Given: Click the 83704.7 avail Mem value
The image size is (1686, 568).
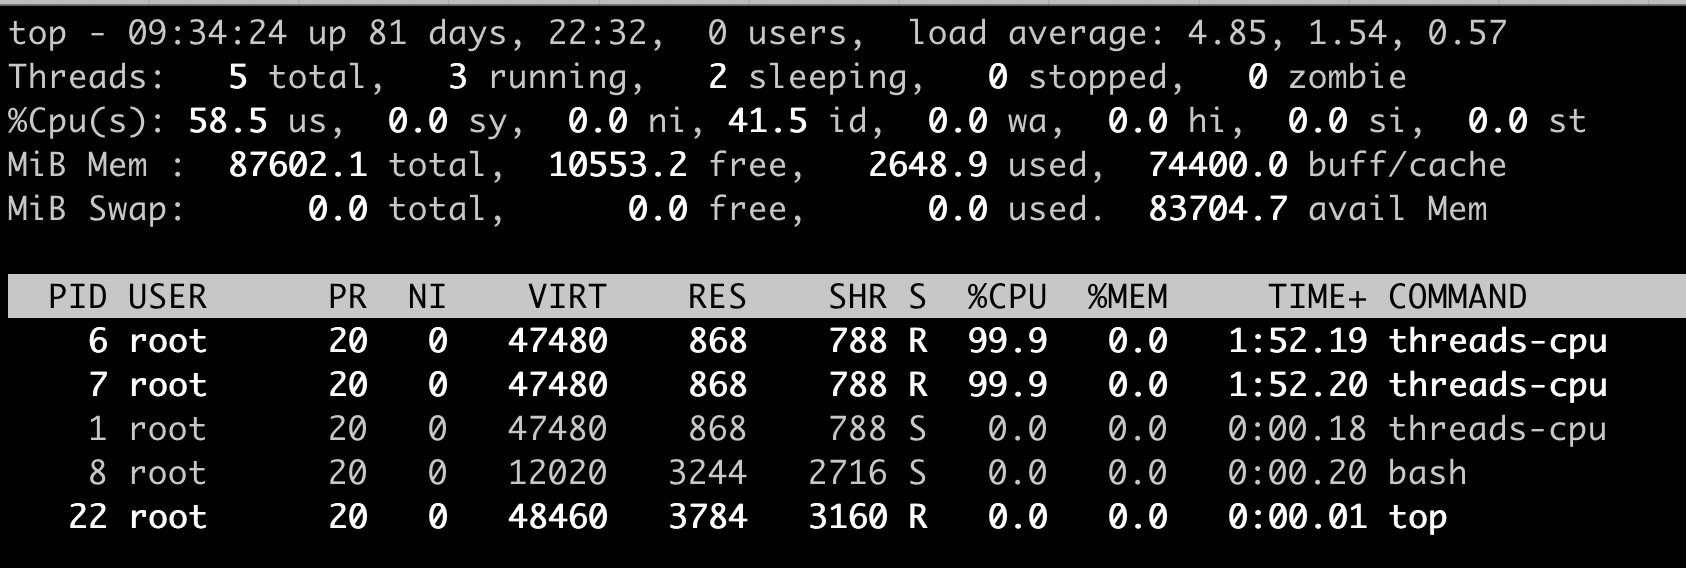Looking at the screenshot, I should click(x=1217, y=209).
